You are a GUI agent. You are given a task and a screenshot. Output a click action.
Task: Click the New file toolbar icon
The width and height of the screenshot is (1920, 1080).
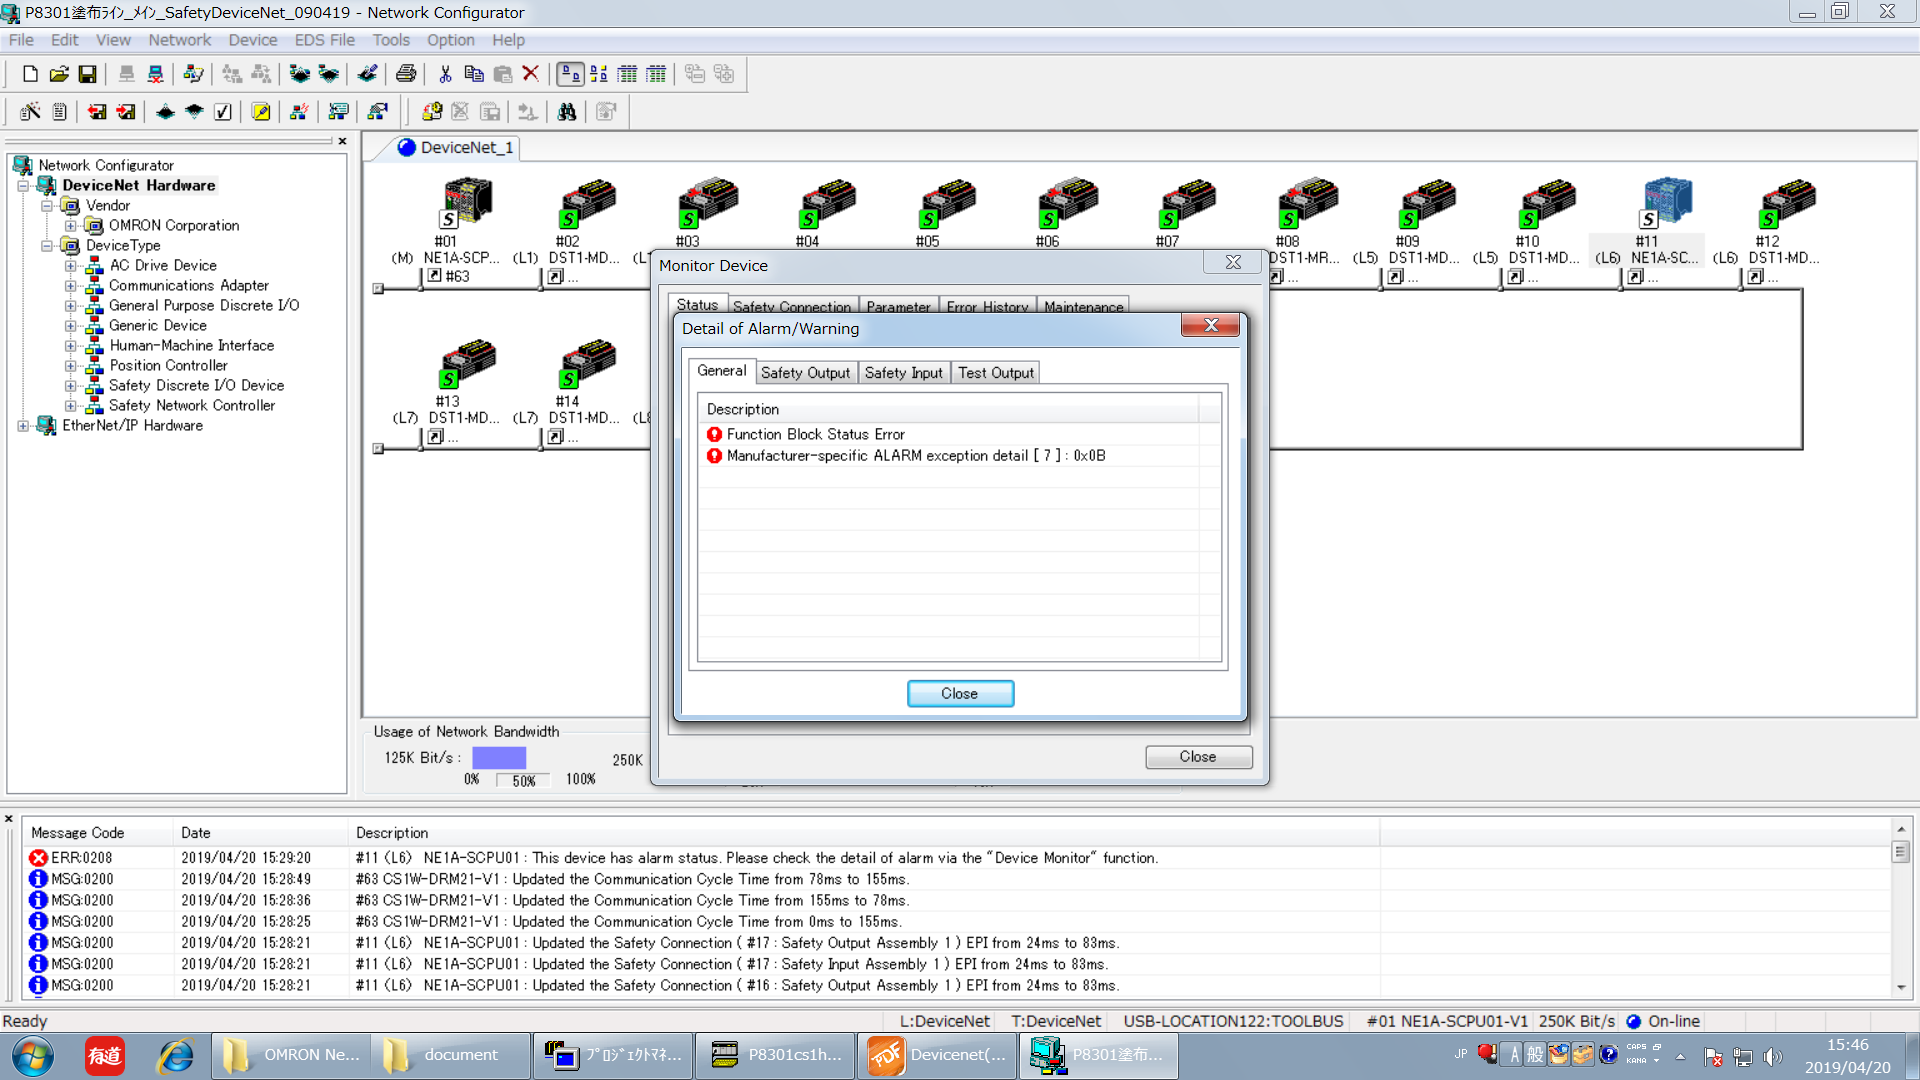pyautogui.click(x=30, y=74)
